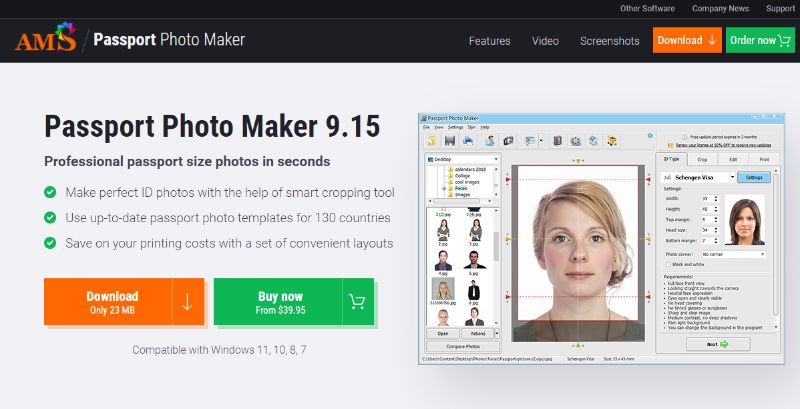
Task: Adjust the Width value stepper
Action: point(716,198)
